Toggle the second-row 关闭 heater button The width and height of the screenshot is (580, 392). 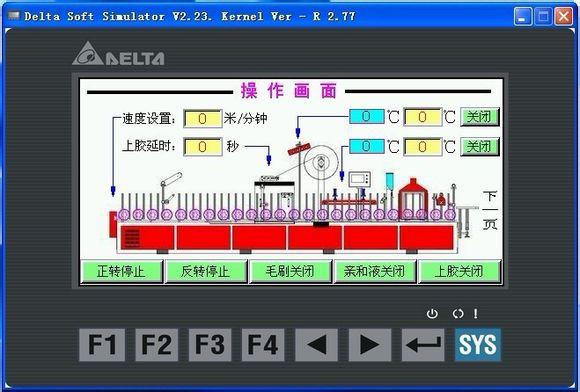[479, 146]
